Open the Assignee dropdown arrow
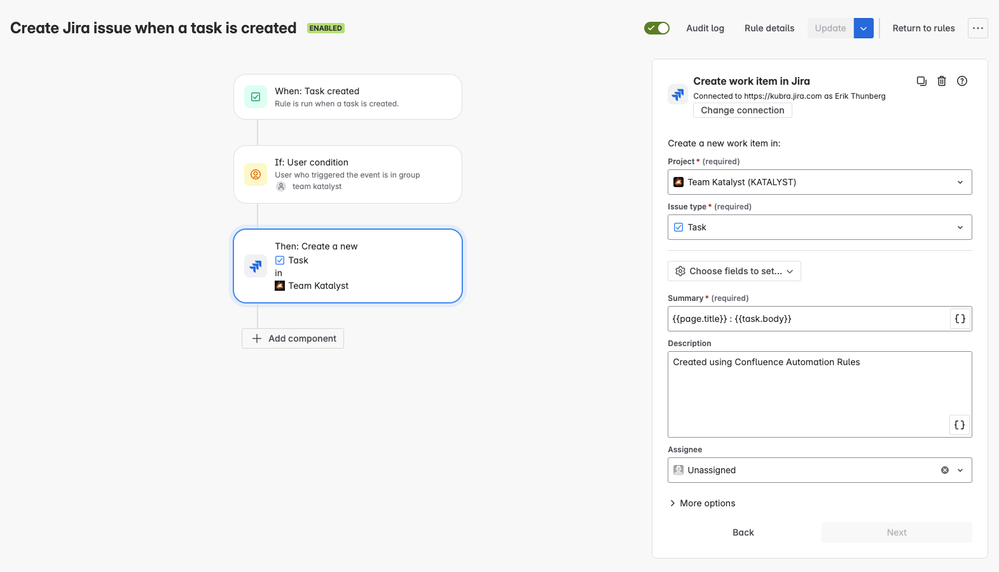Screen dimensions: 999x572 point(960,470)
